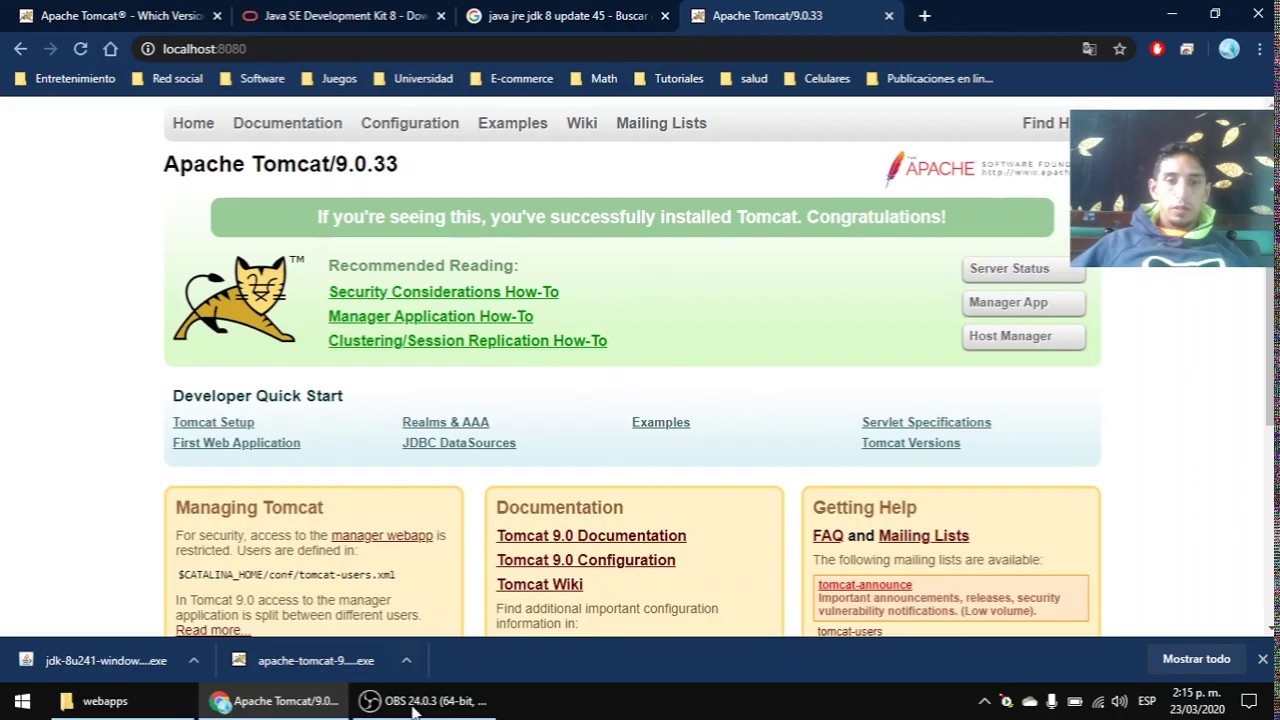Open the apache-tomcat-9 exe download
Image resolution: width=1280 pixels, height=720 pixels.
(304, 660)
